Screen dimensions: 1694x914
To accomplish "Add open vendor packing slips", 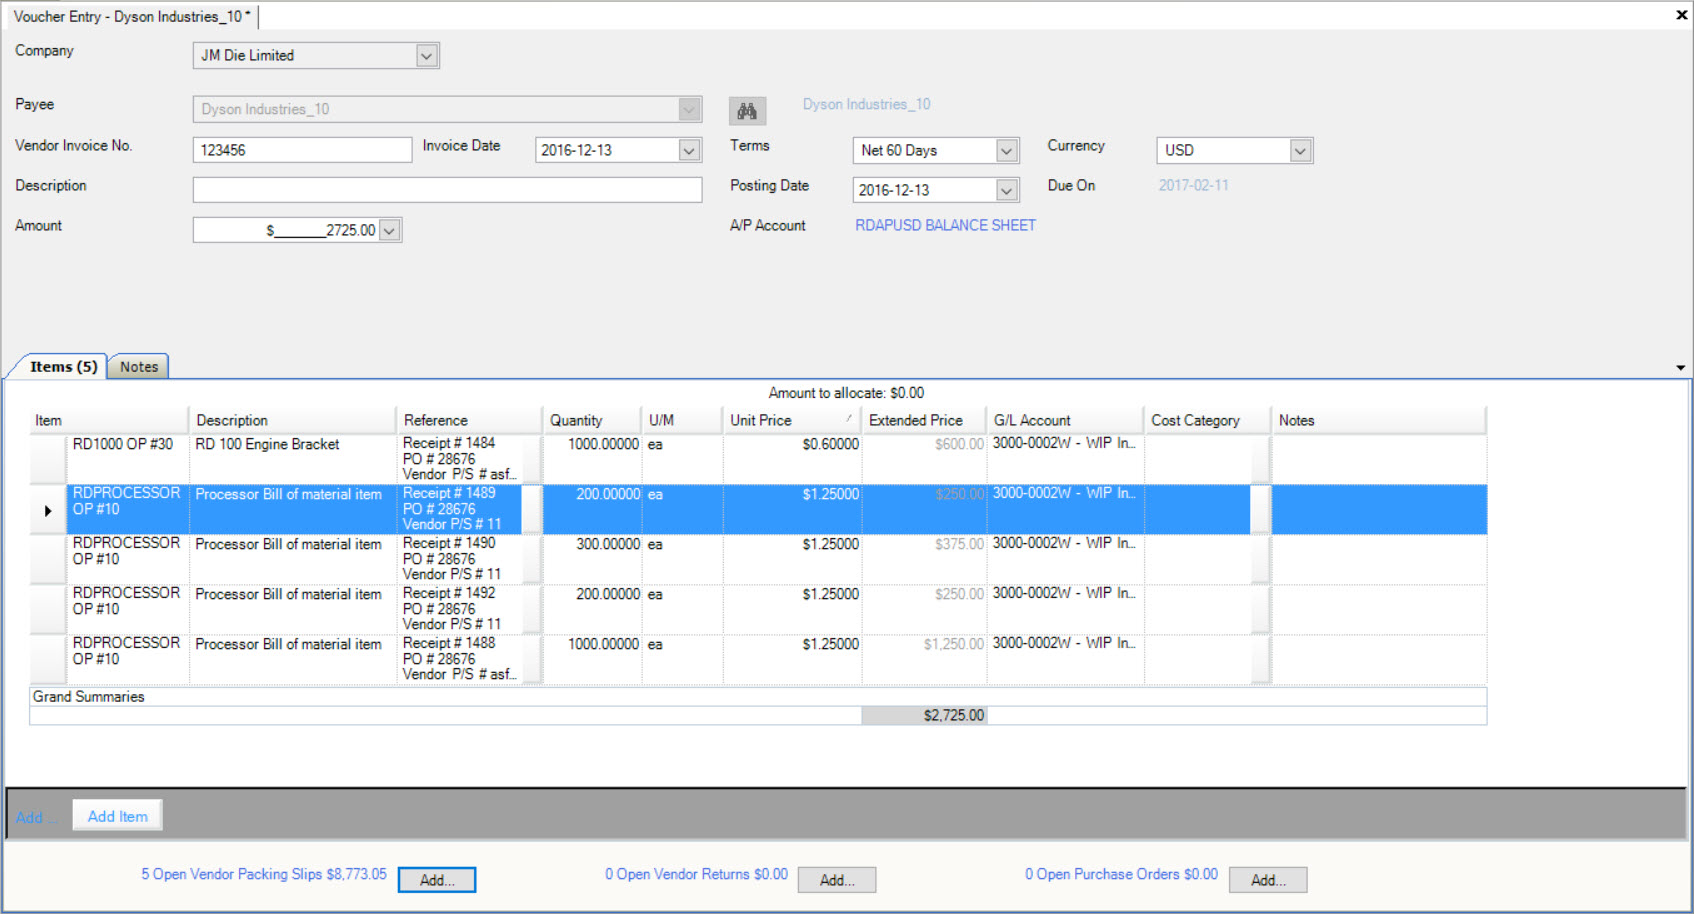I will [x=437, y=880].
